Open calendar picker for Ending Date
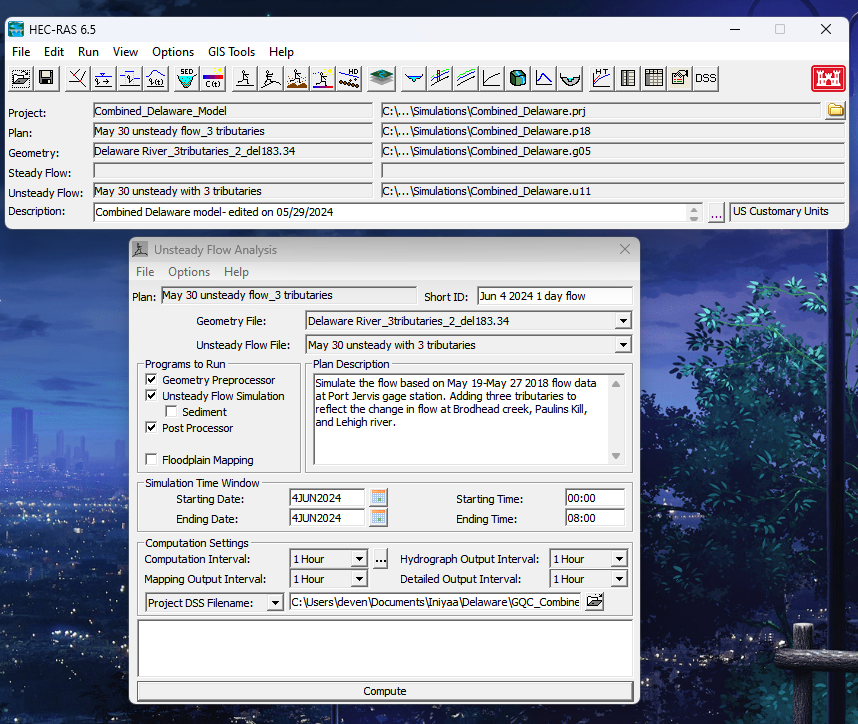 [378, 517]
